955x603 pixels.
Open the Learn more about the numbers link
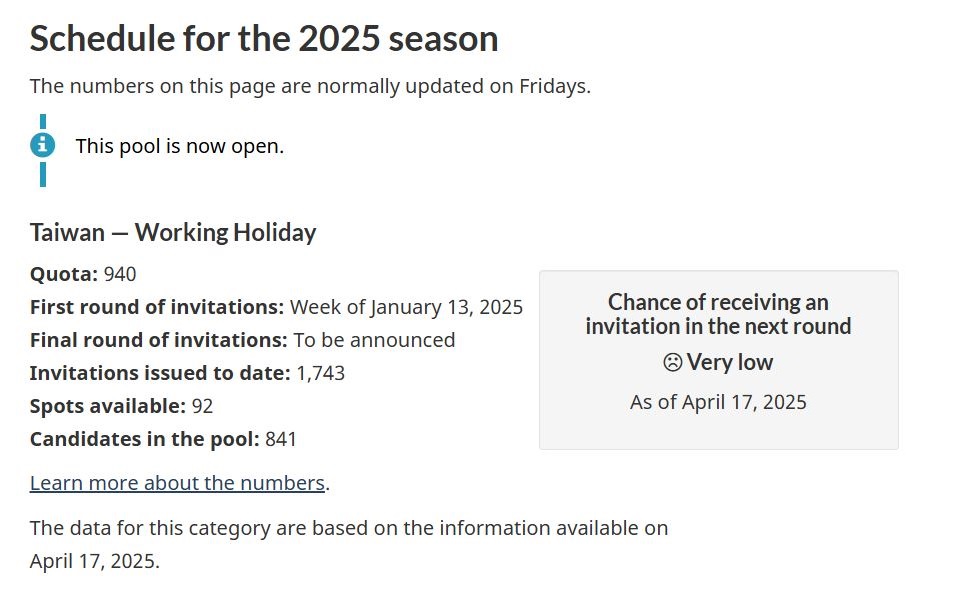(x=177, y=483)
